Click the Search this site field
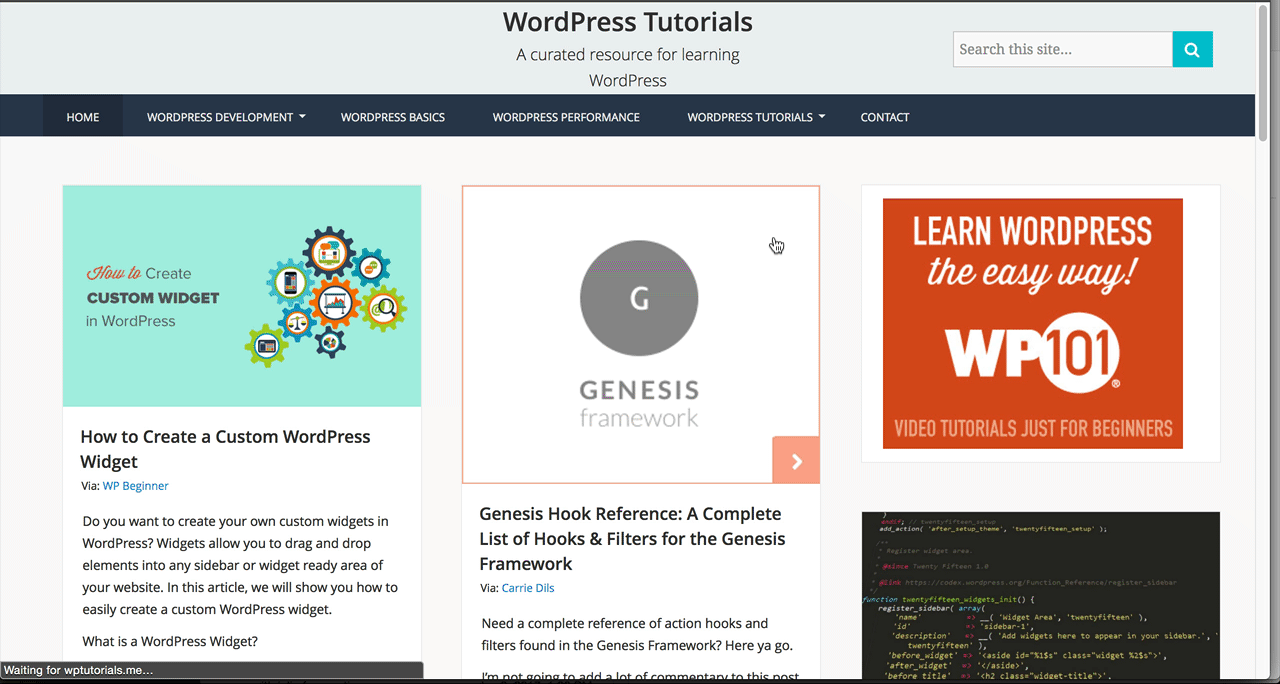1280x684 pixels. coord(1063,49)
